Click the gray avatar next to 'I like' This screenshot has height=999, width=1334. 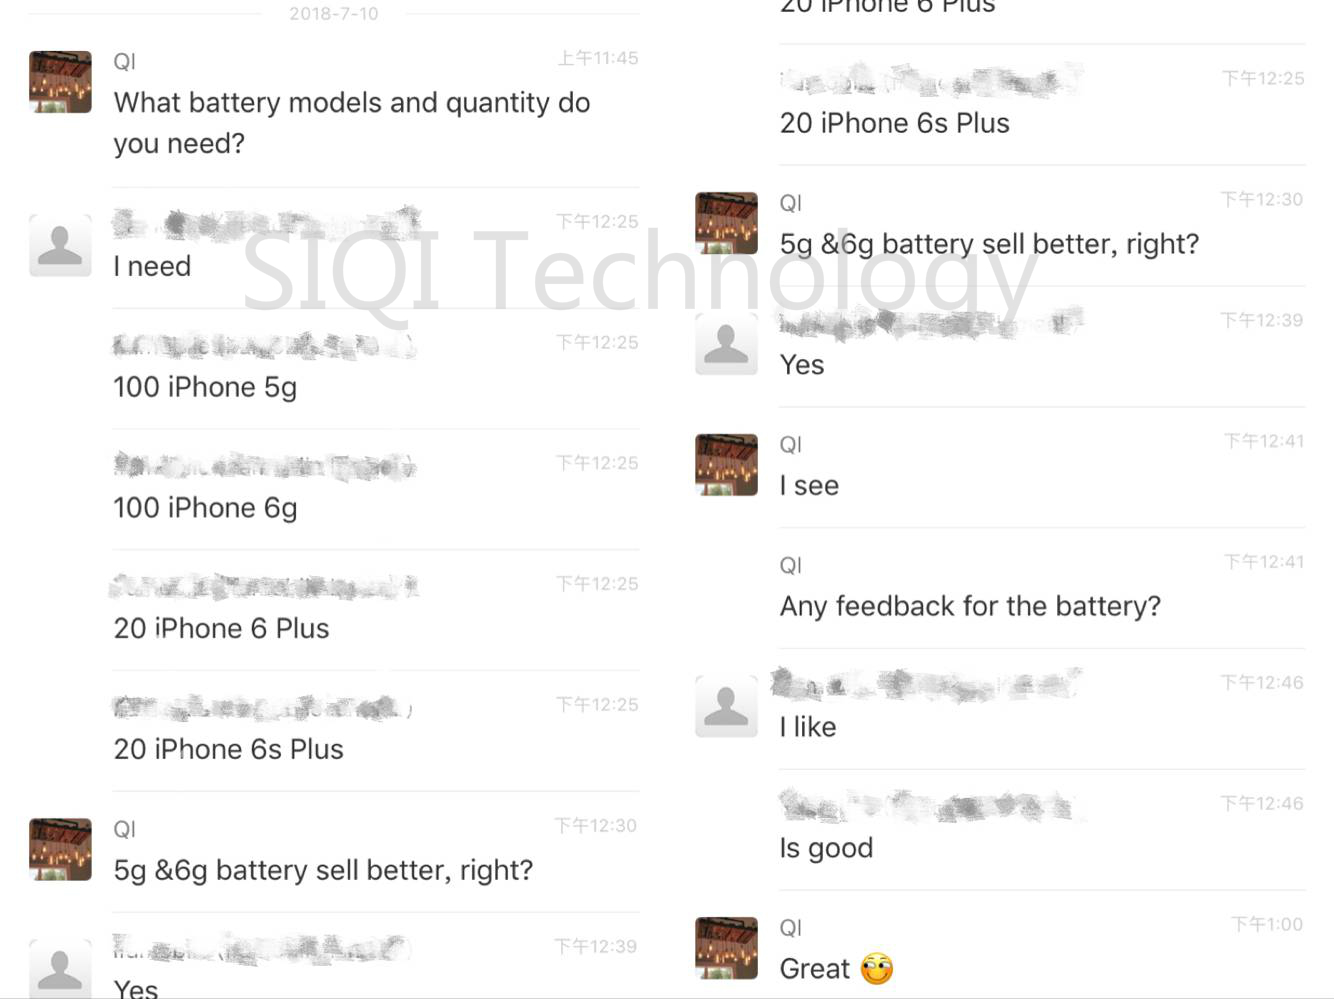pyautogui.click(x=726, y=706)
